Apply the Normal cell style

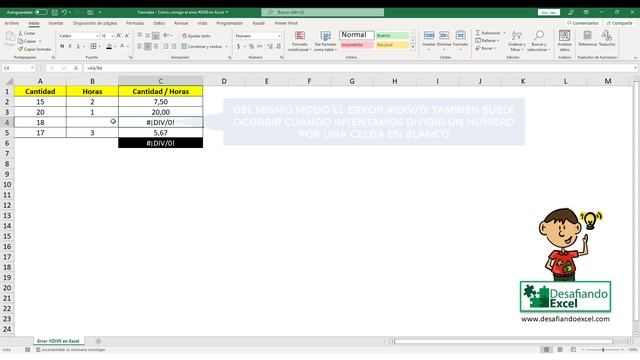357,35
